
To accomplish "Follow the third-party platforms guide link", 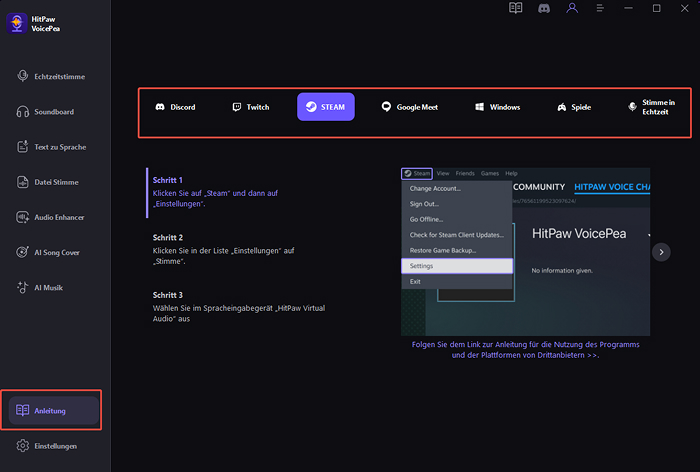I will pyautogui.click(x=525, y=350).
